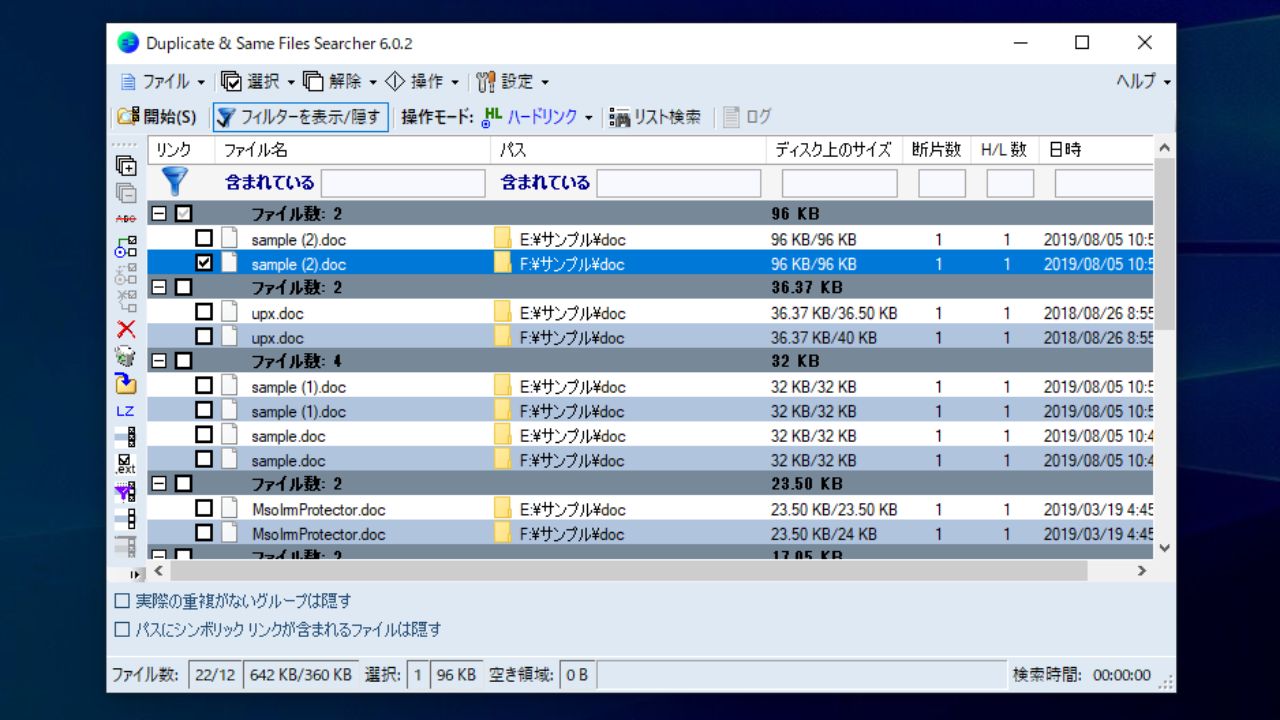Click the greyed-out log button in the toolbar
The height and width of the screenshot is (720, 1280).
(747, 117)
